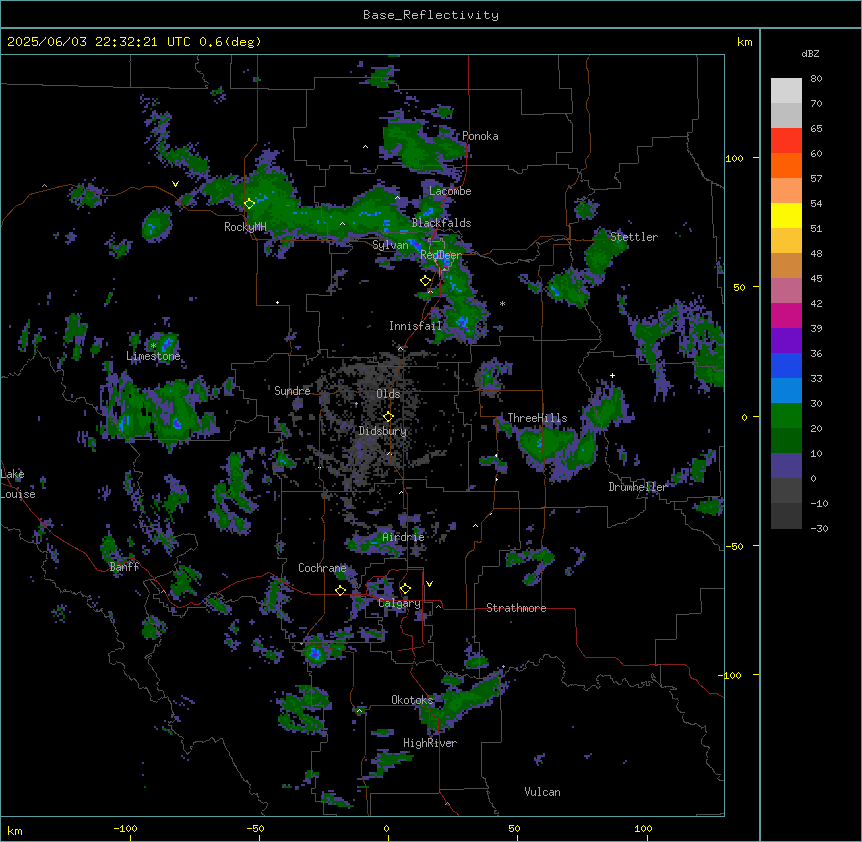Click the Didsbury city label

[x=382, y=431]
